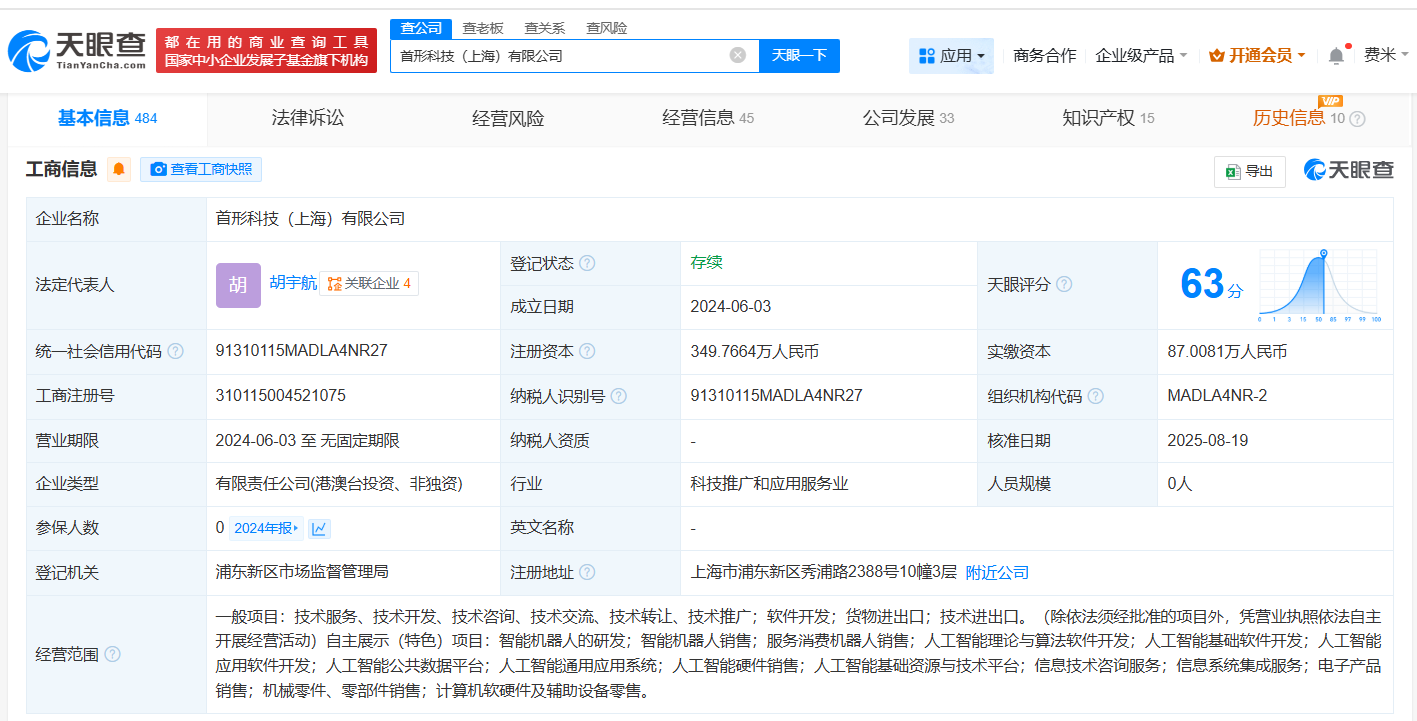Switch to 查公司 search tab

click(421, 28)
